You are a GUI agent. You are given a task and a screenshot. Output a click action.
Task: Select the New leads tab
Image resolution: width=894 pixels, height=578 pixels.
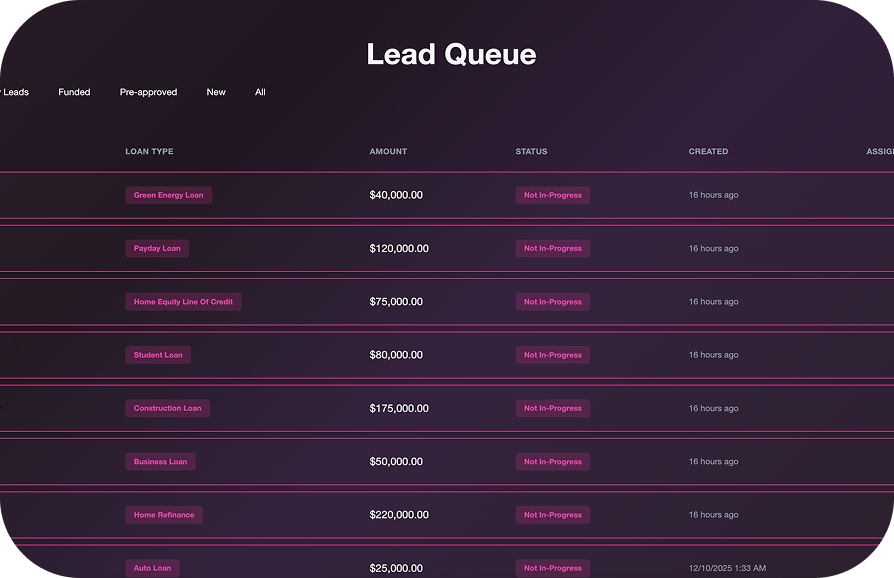click(x=216, y=92)
